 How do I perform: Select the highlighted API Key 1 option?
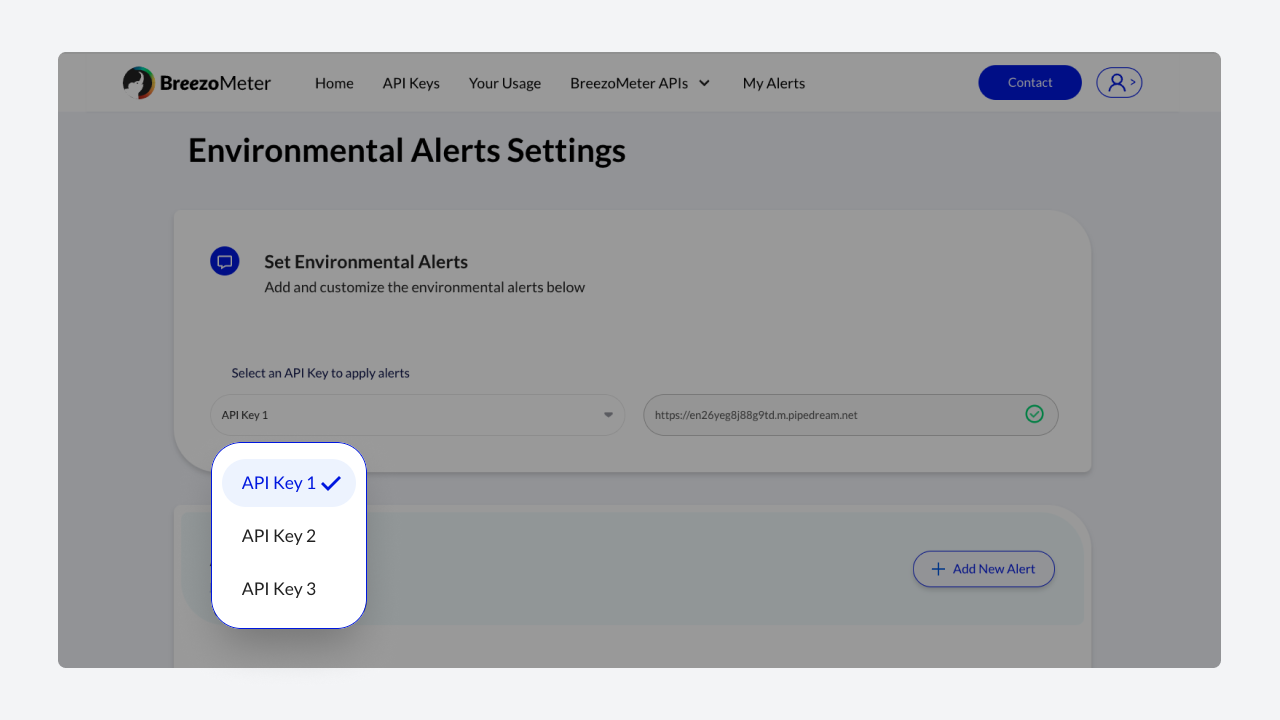[279, 483]
